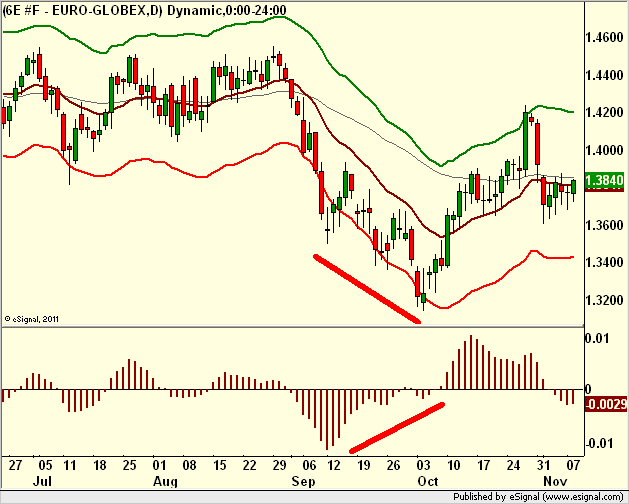
Task: Click the Aug month label
Action: [x=165, y=481]
